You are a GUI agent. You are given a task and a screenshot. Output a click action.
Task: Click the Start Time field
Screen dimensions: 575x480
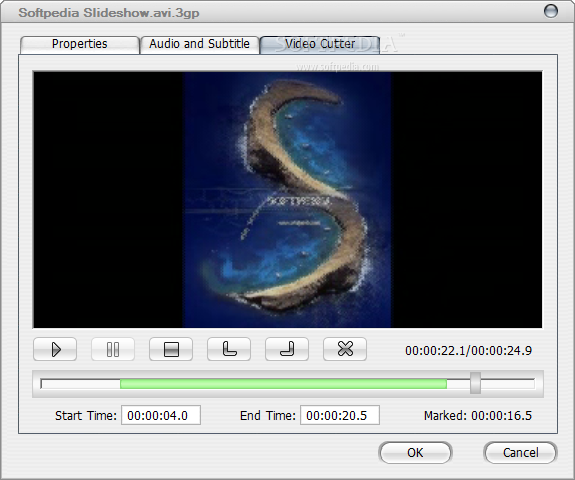[x=161, y=415]
